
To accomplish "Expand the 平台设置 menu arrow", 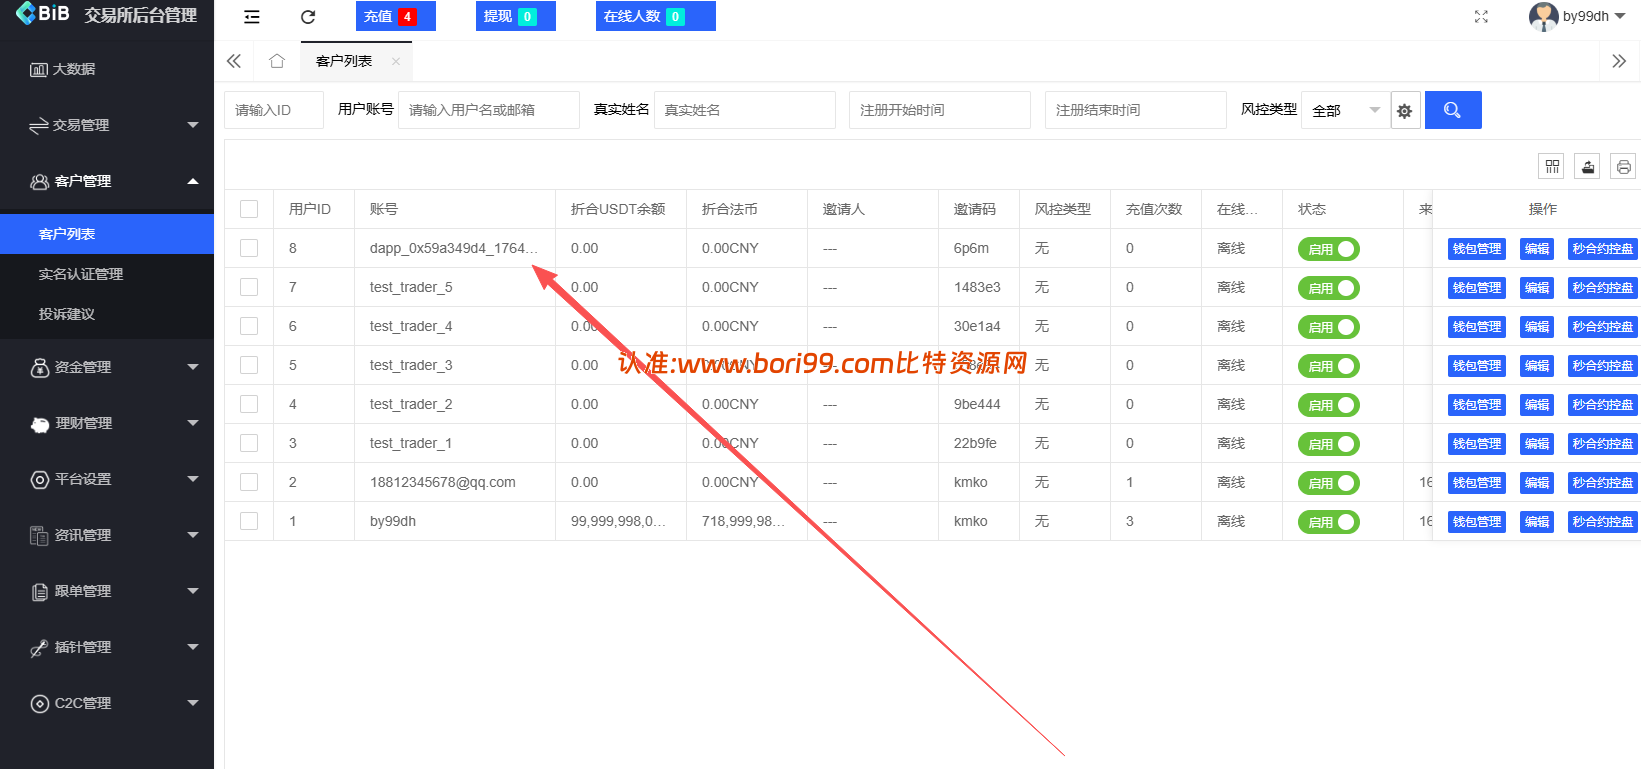I will point(193,479).
